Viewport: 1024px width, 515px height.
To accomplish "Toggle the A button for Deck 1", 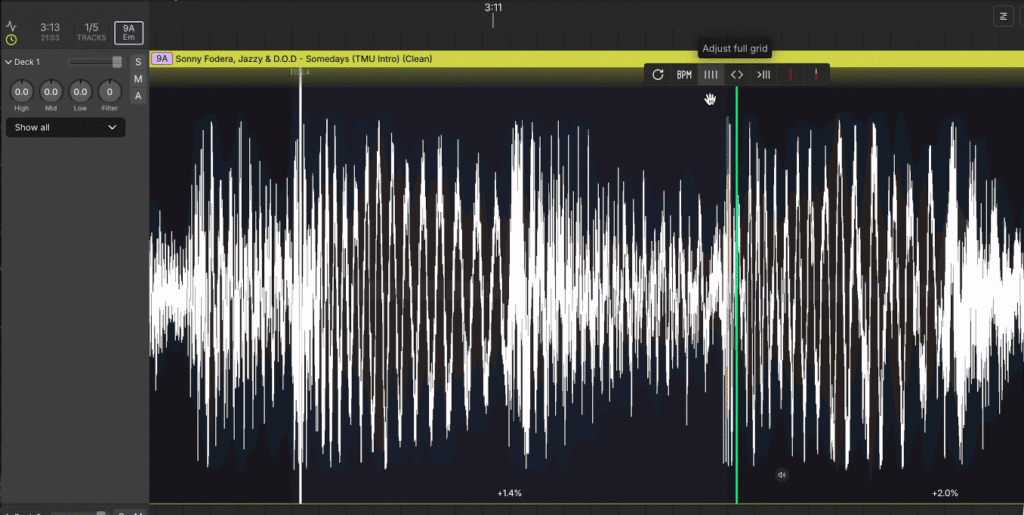I will [x=138, y=96].
